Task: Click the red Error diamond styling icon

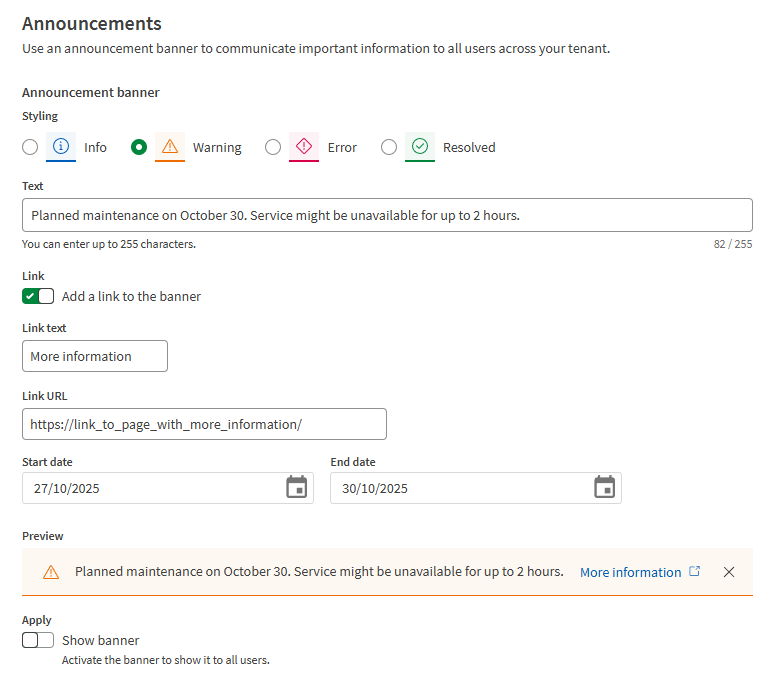Action: coord(304,147)
